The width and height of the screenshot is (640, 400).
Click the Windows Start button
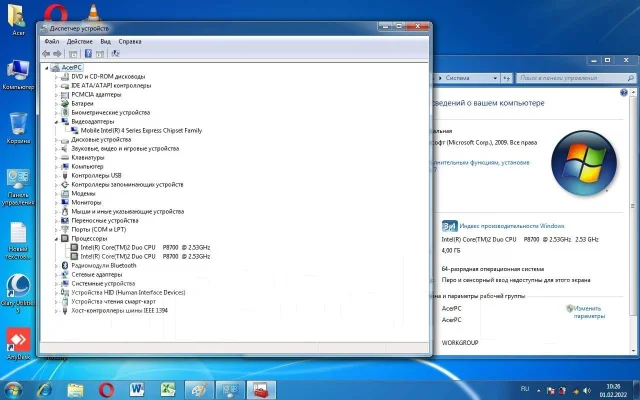pos(13,390)
